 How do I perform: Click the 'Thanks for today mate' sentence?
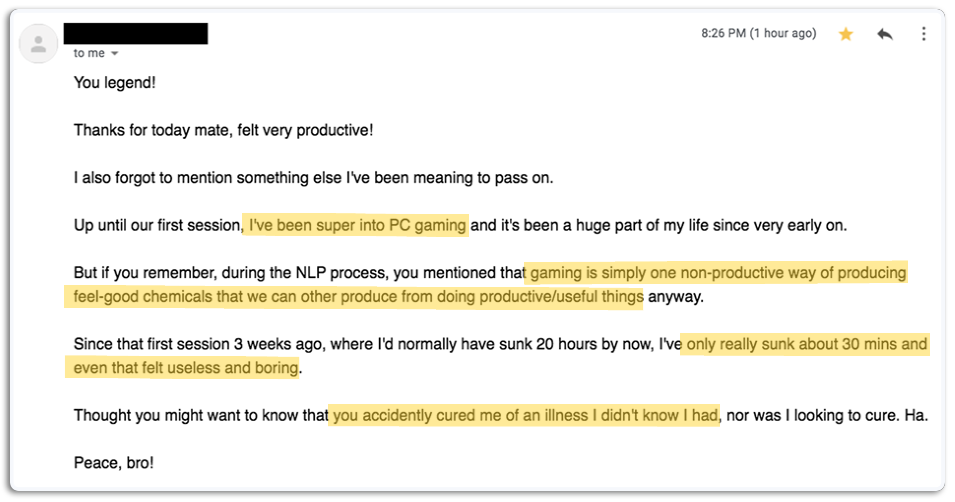pos(223,131)
